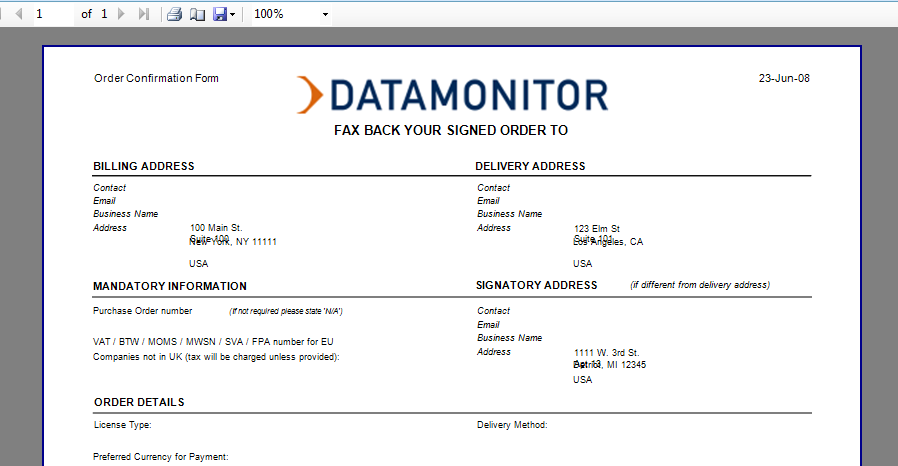Click the save/export disk icon
This screenshot has height=466, width=898.
tap(220, 14)
